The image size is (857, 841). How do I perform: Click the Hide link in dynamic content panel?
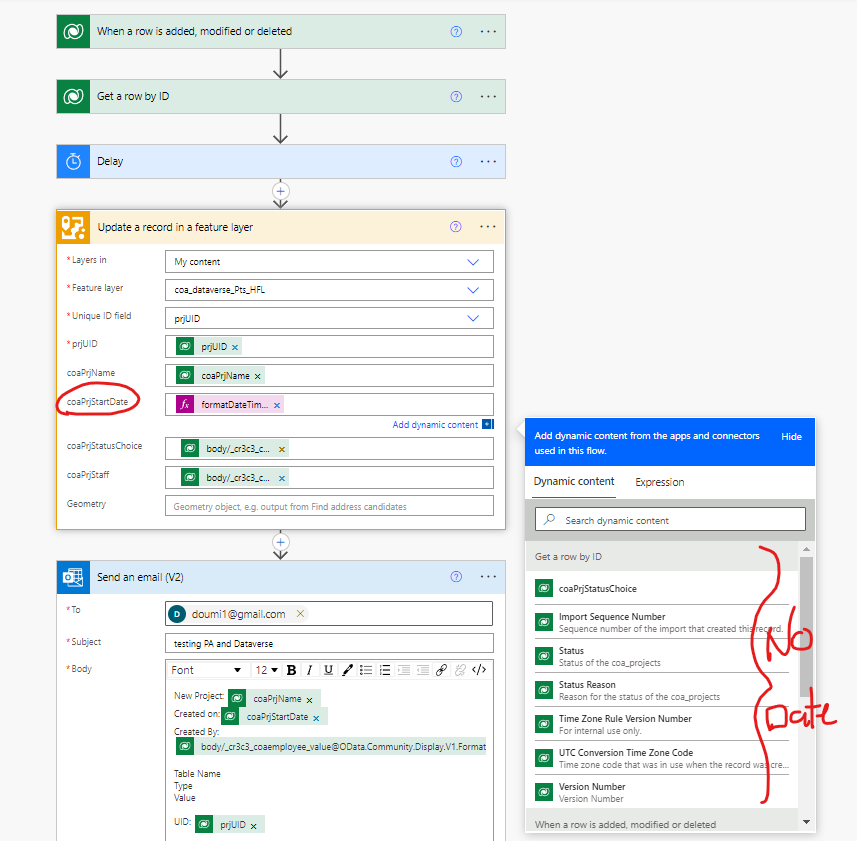pos(791,436)
